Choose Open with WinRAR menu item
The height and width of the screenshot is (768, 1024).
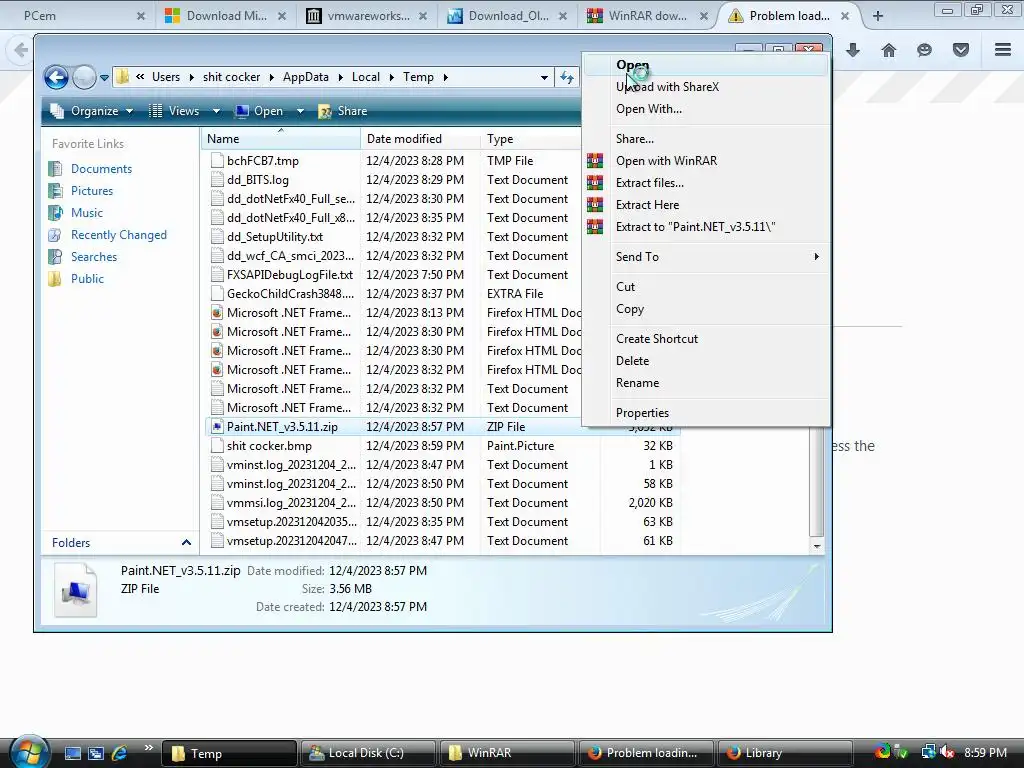[x=706, y=161]
